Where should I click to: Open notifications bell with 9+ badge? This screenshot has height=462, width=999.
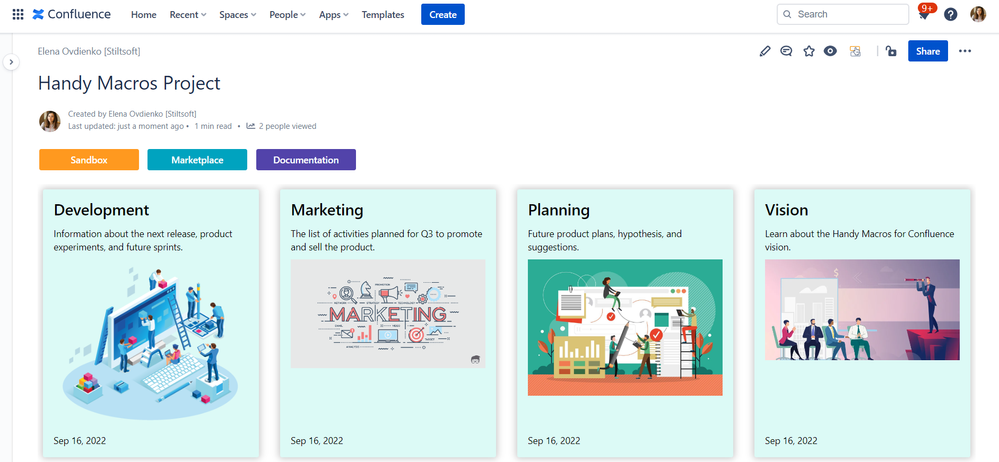[924, 13]
